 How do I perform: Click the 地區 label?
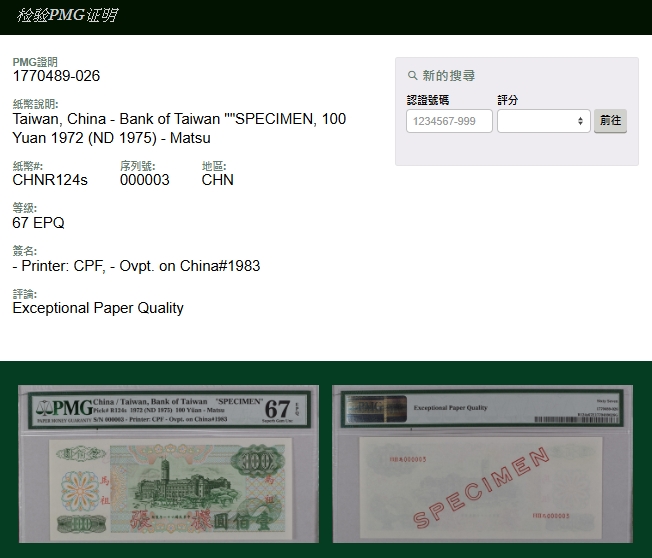(214, 166)
